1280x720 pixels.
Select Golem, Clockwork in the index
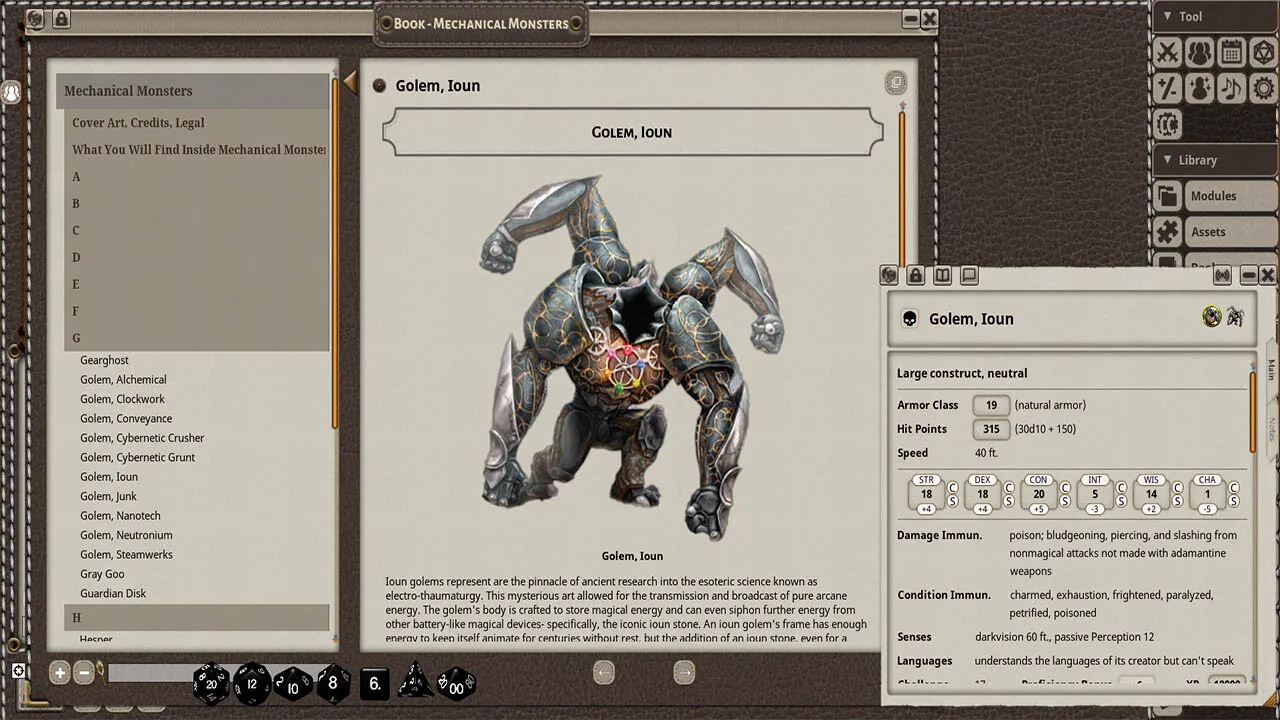click(123, 399)
